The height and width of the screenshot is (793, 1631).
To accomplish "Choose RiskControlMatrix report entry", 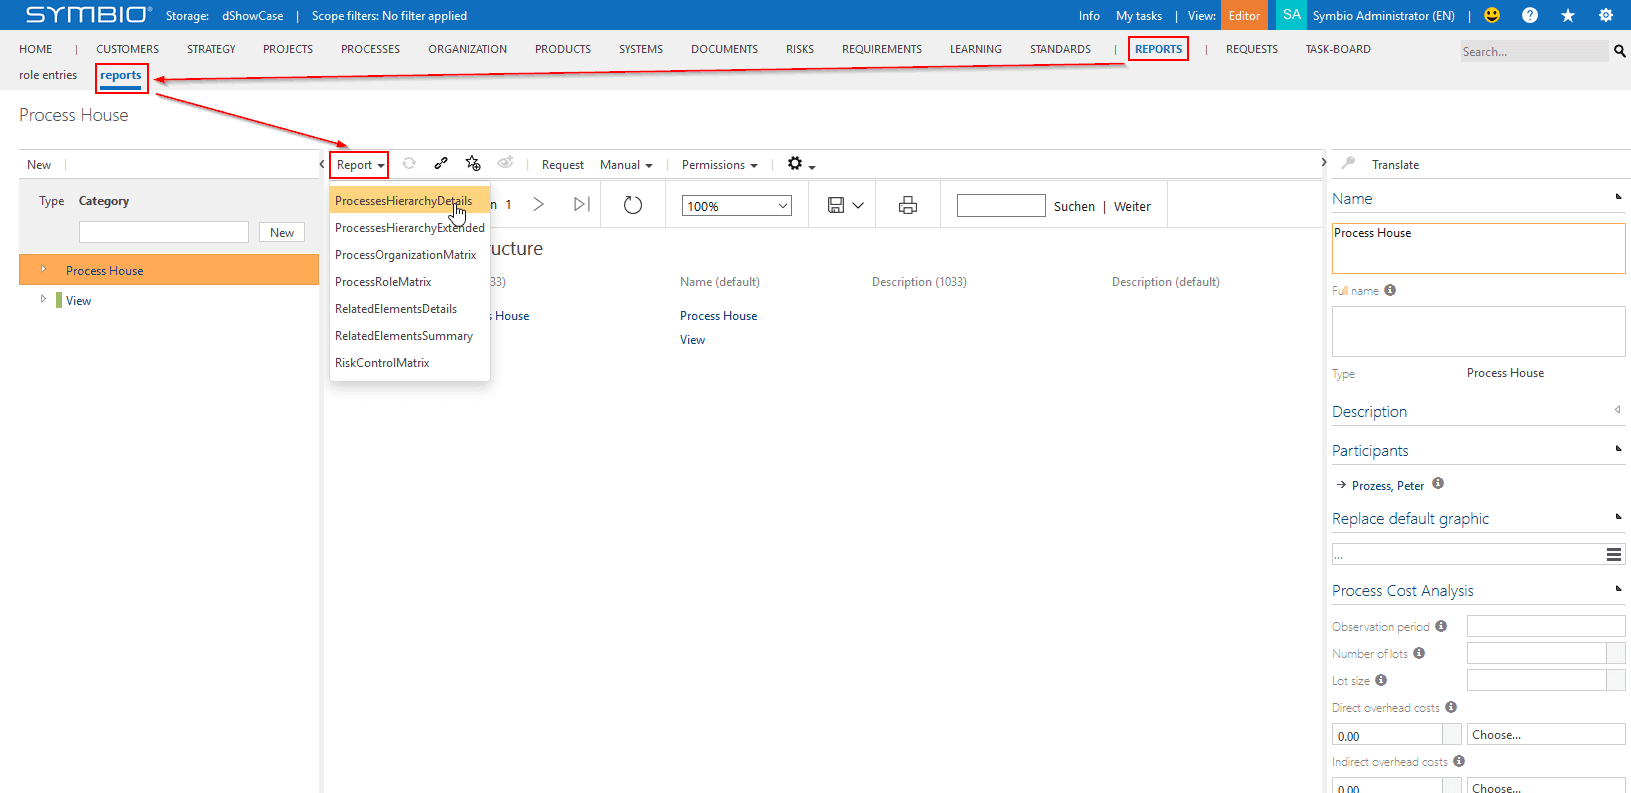I will point(382,363).
